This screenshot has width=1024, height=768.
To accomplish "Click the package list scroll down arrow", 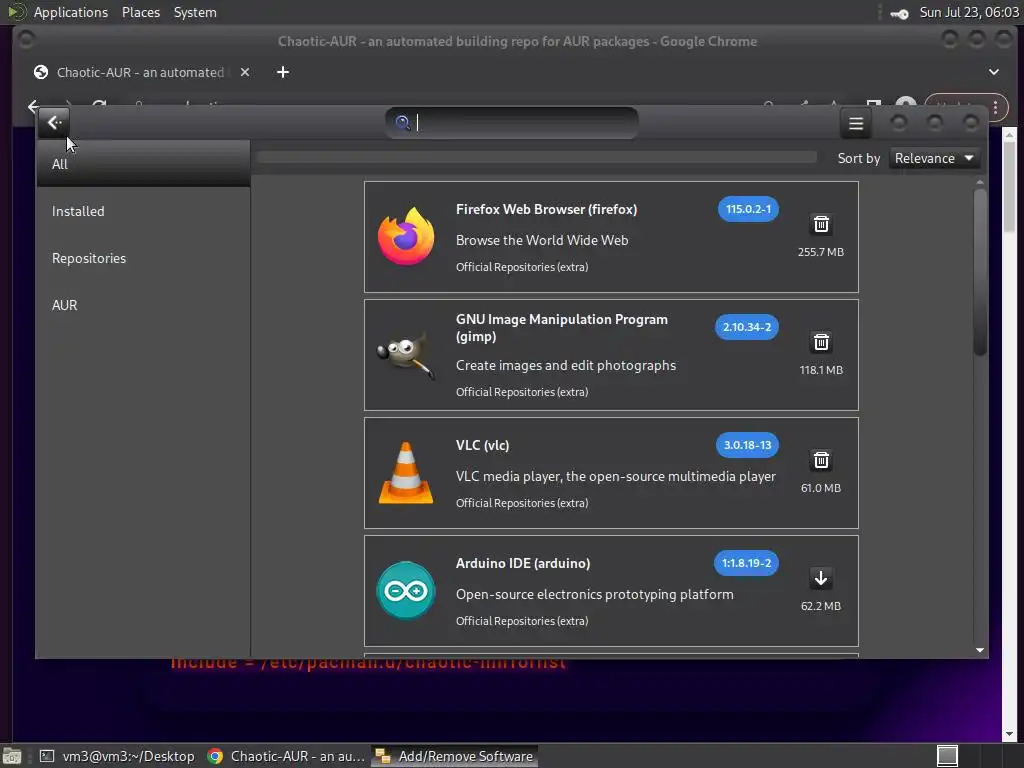I will point(979,650).
